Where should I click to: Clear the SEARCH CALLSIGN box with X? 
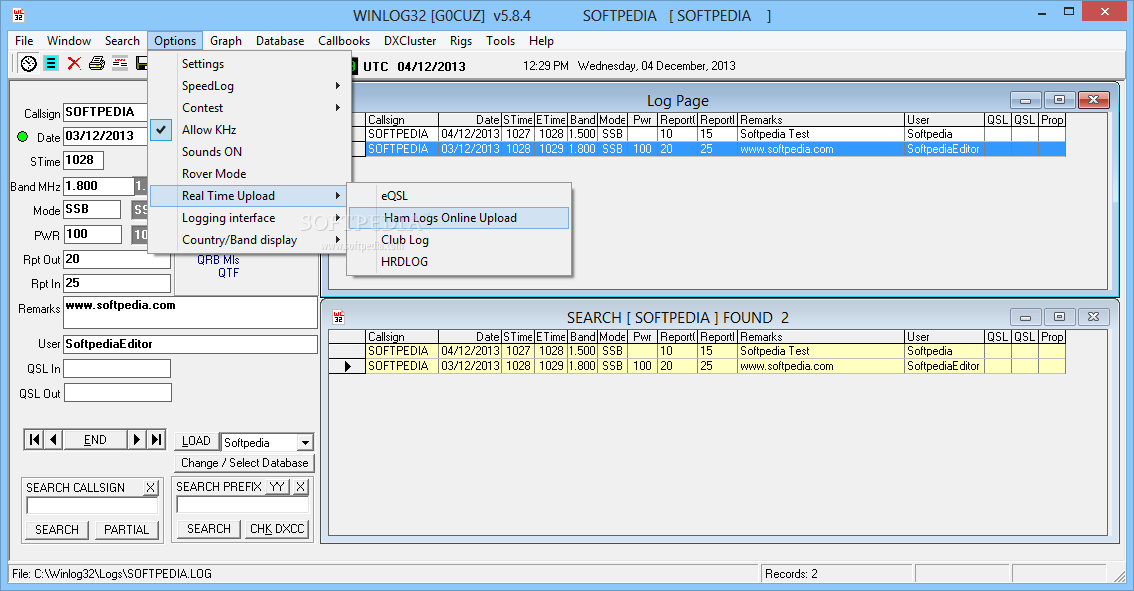[x=150, y=488]
